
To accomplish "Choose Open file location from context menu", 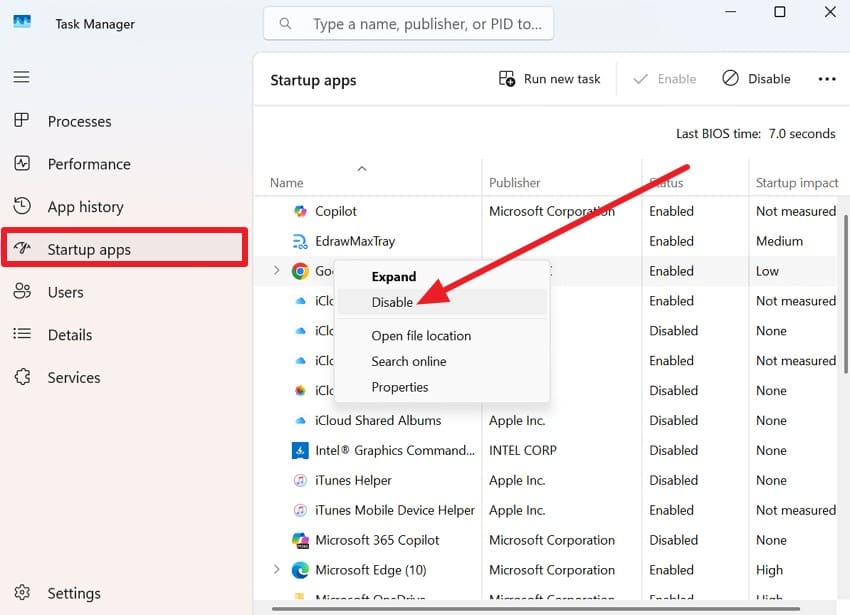I will coord(420,335).
